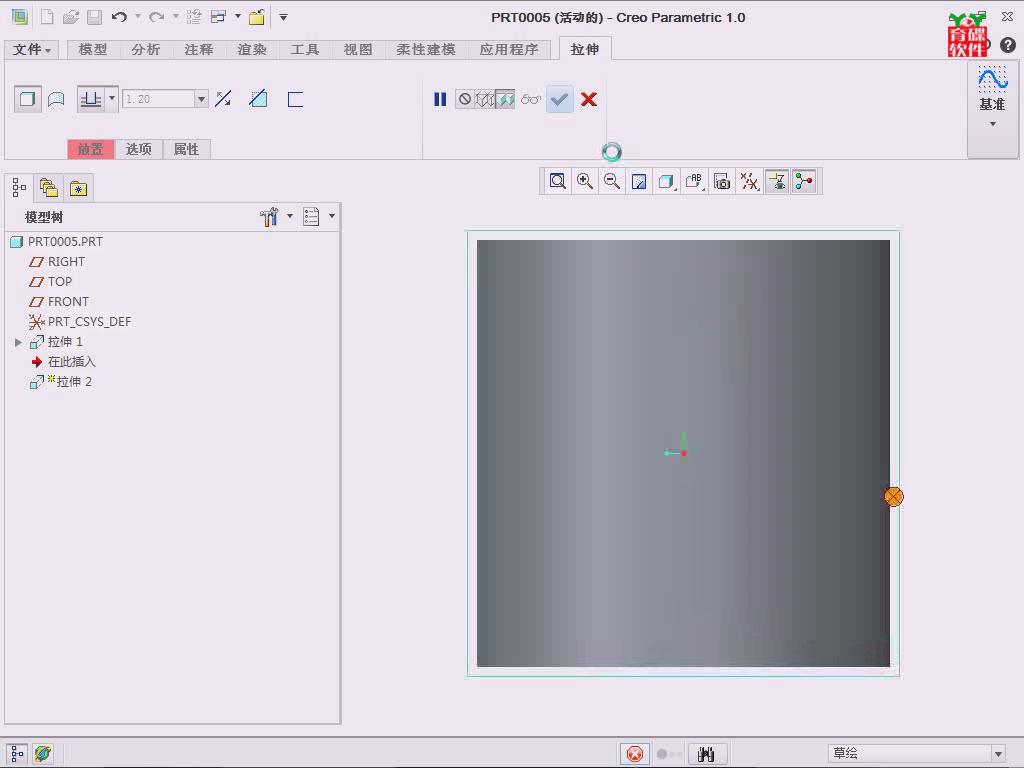The image size is (1024, 768).
Task: Click in the depth value field 1.20
Action: (158, 99)
